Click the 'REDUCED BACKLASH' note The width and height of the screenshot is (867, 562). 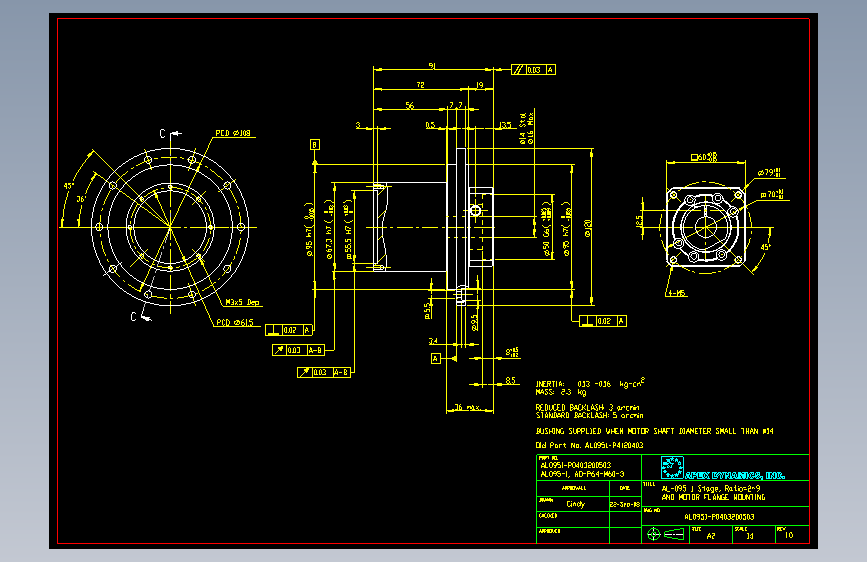point(587,407)
